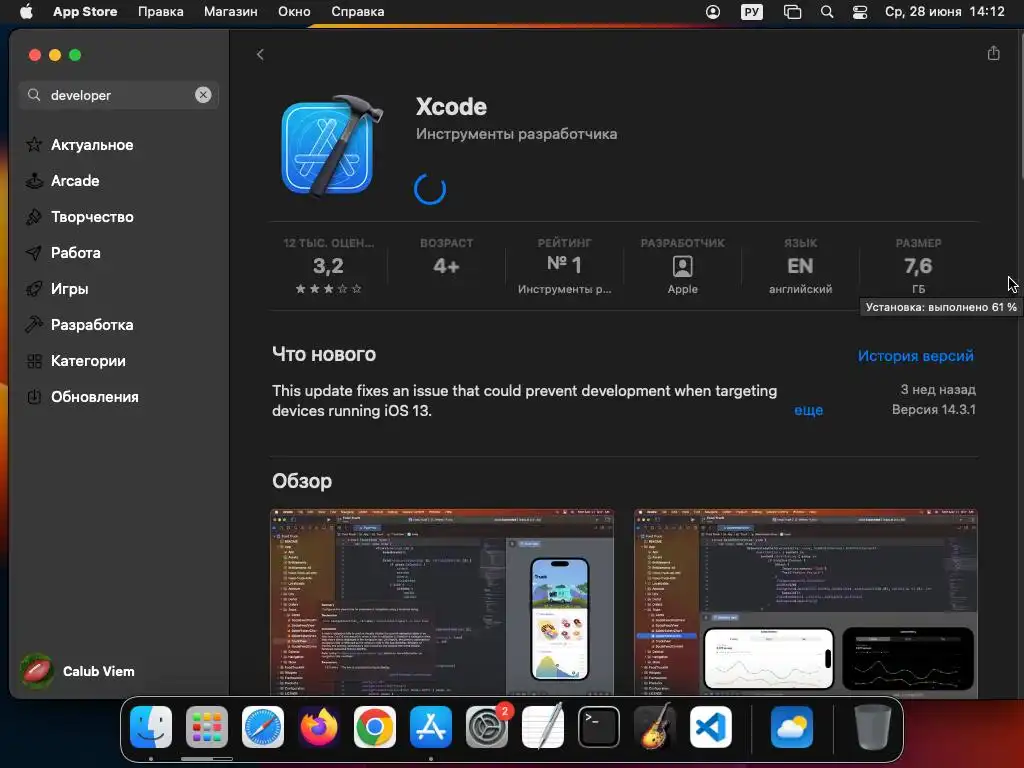Click the Stage Manager windows icon in menu bar
Screen dimensions: 1024x768
tap(792, 12)
